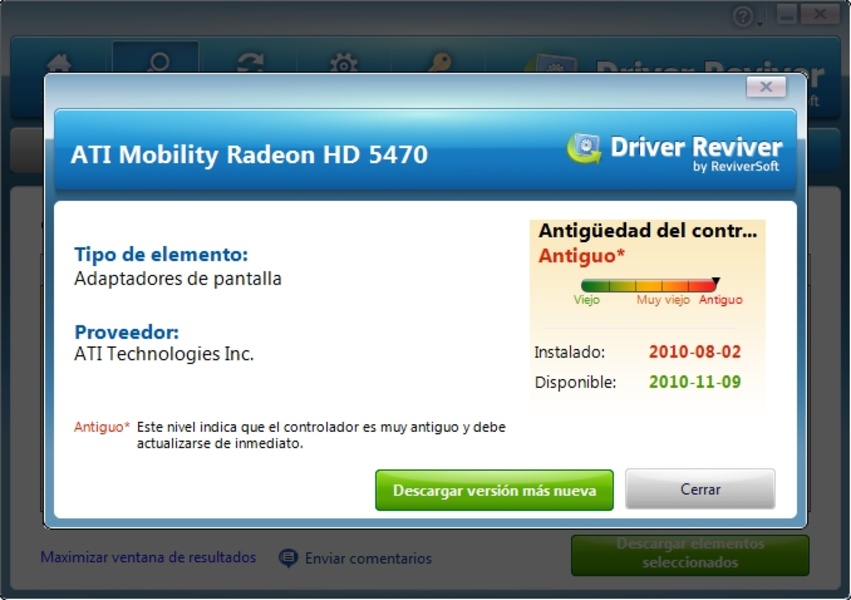Open the Settings gear icon in main window
851x600 pixels.
(x=344, y=63)
